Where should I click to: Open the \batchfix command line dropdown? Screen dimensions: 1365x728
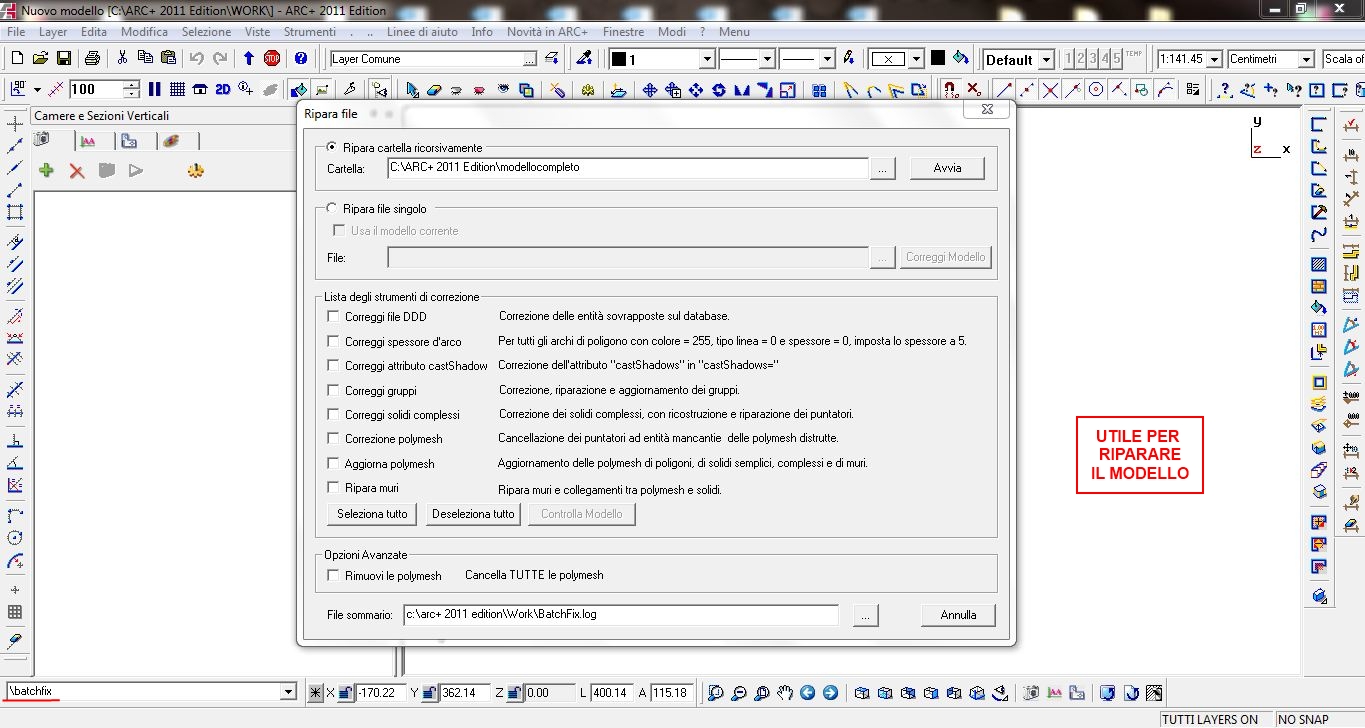click(288, 691)
